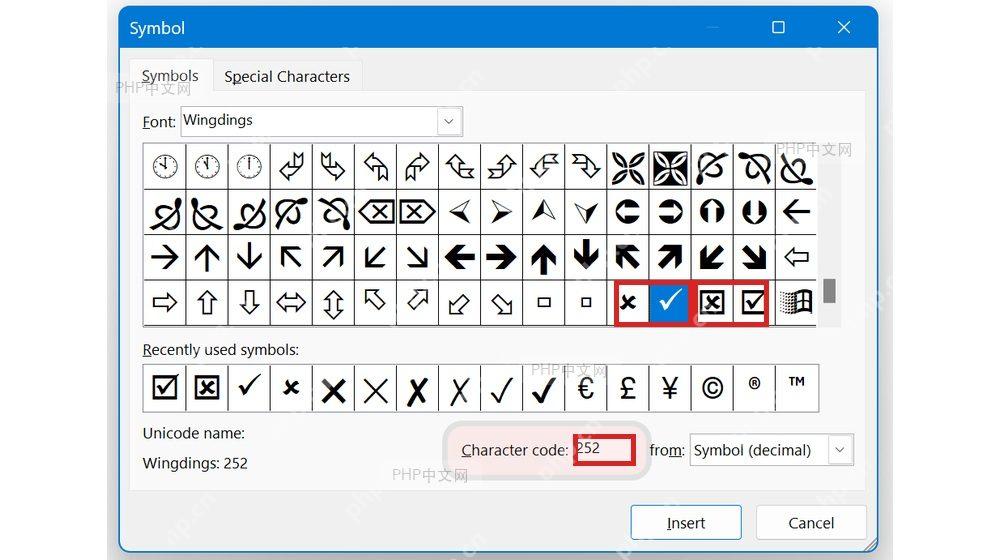This screenshot has width=1000, height=560.
Task: Switch to the Symbols tab
Action: pyautogui.click(x=170, y=76)
